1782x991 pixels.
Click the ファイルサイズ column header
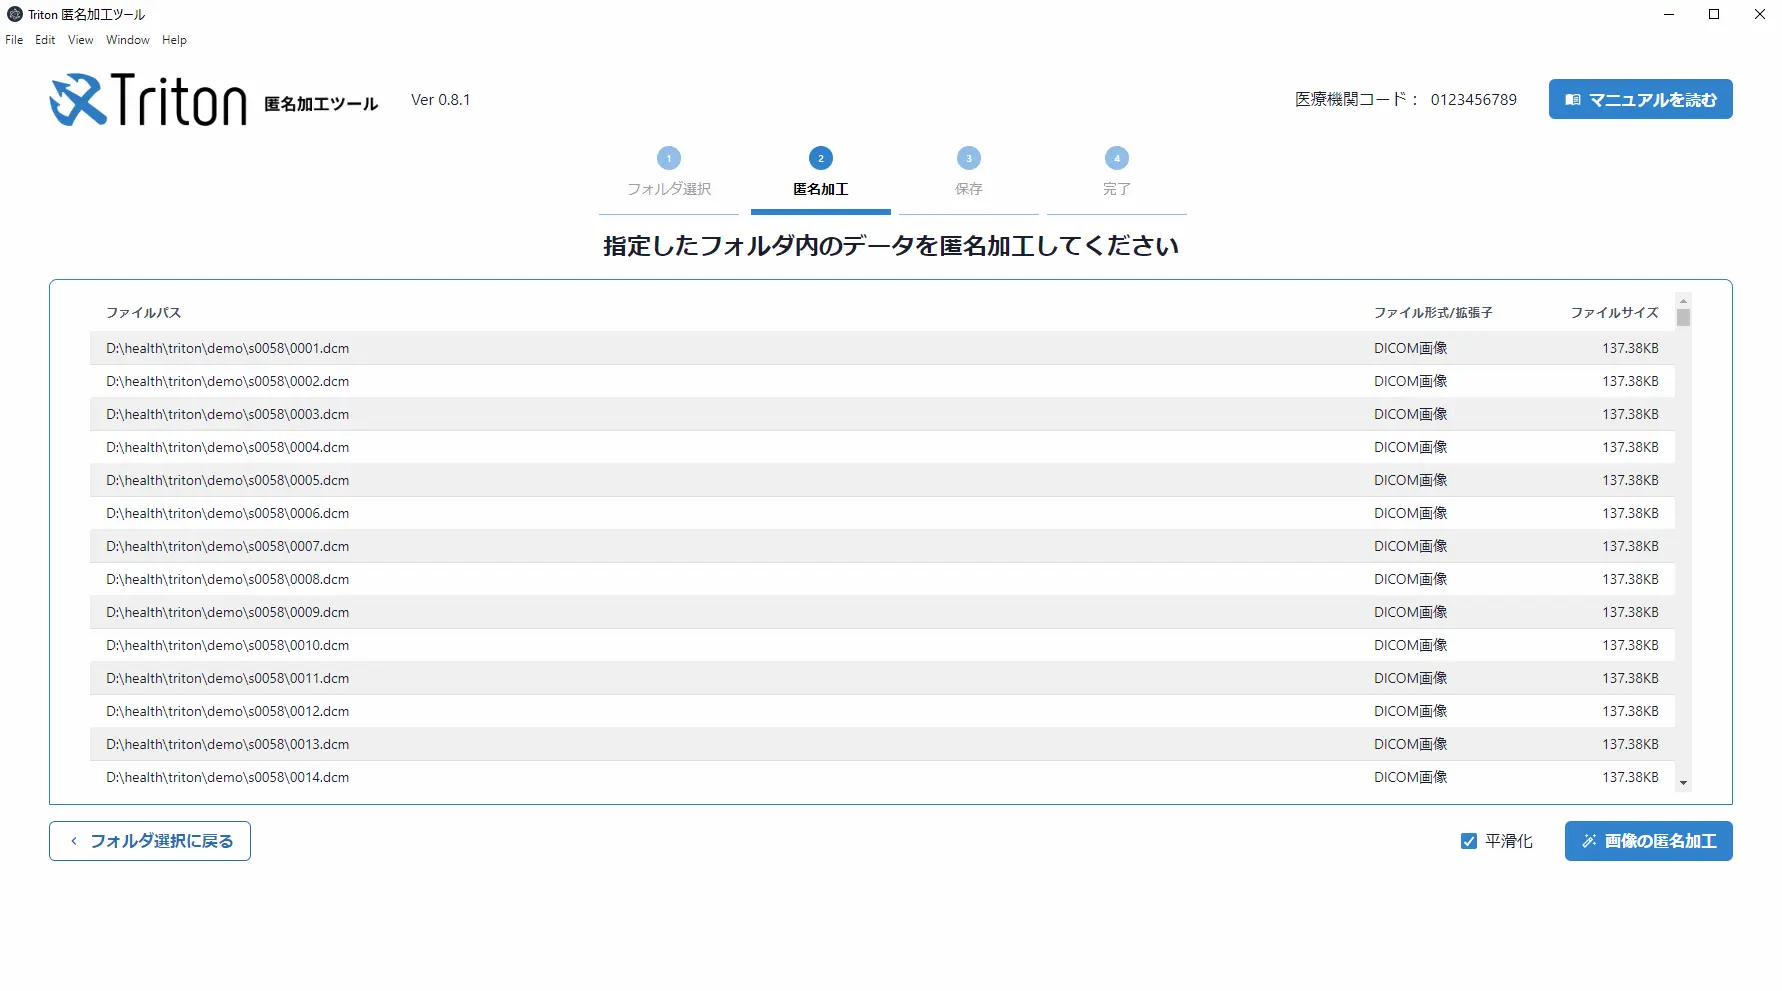(x=1614, y=313)
